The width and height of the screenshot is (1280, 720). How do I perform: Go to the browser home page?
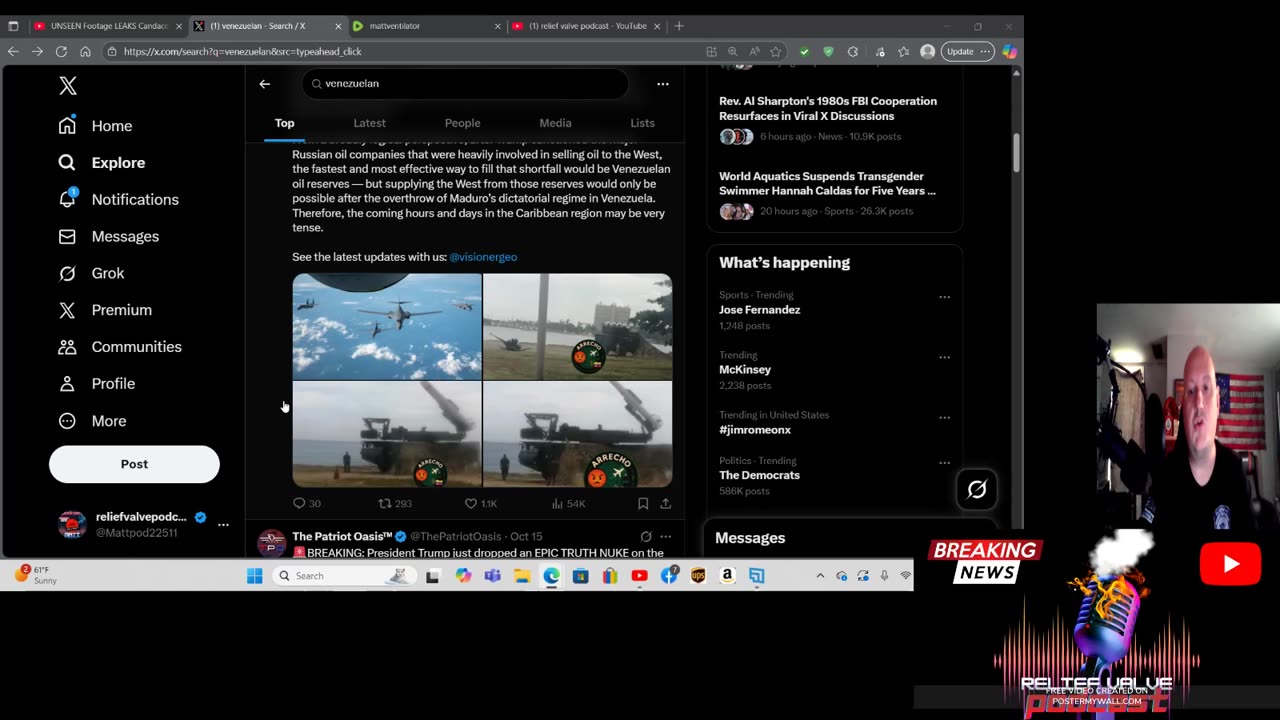pos(85,51)
